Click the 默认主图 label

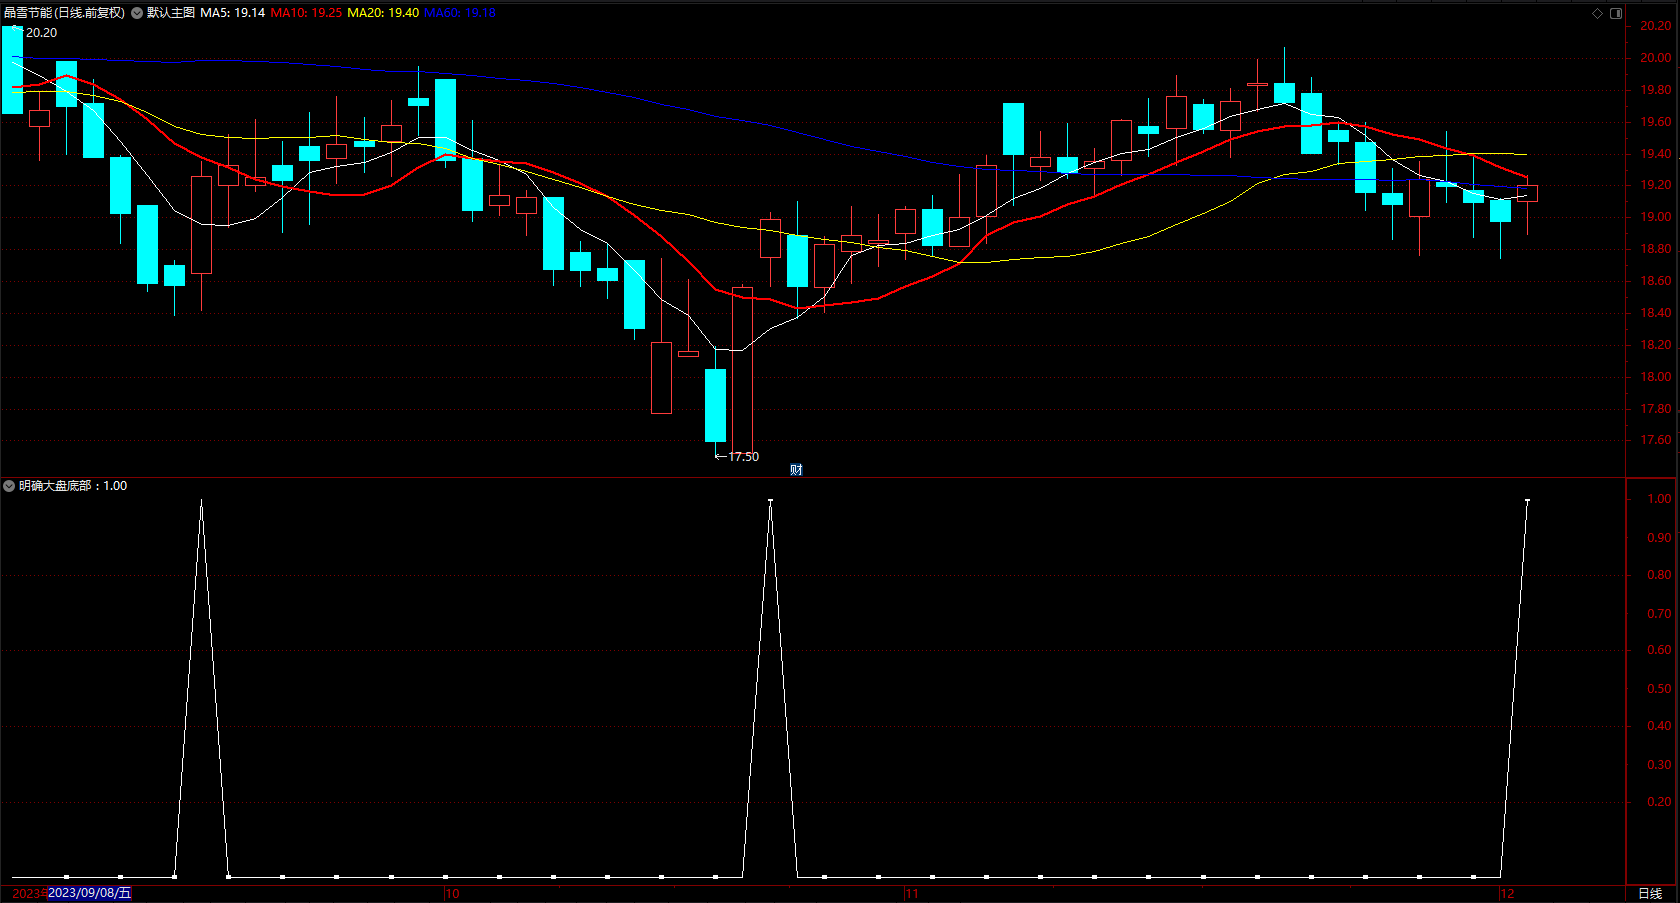click(171, 13)
